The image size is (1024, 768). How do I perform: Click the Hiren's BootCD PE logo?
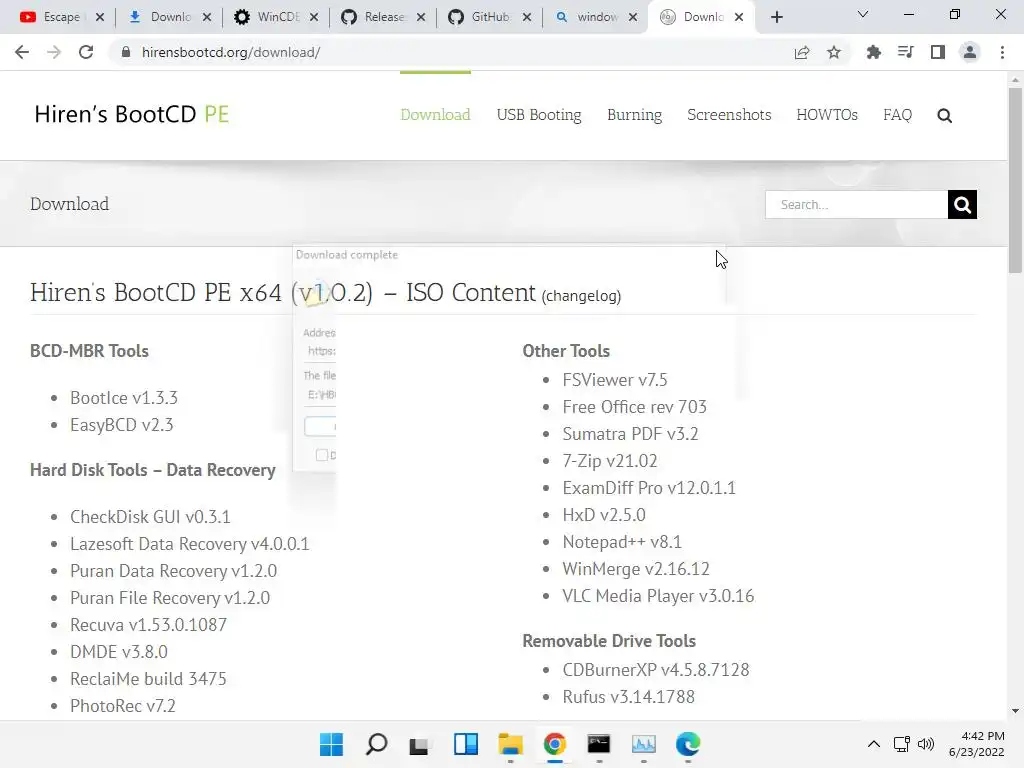pyautogui.click(x=131, y=114)
